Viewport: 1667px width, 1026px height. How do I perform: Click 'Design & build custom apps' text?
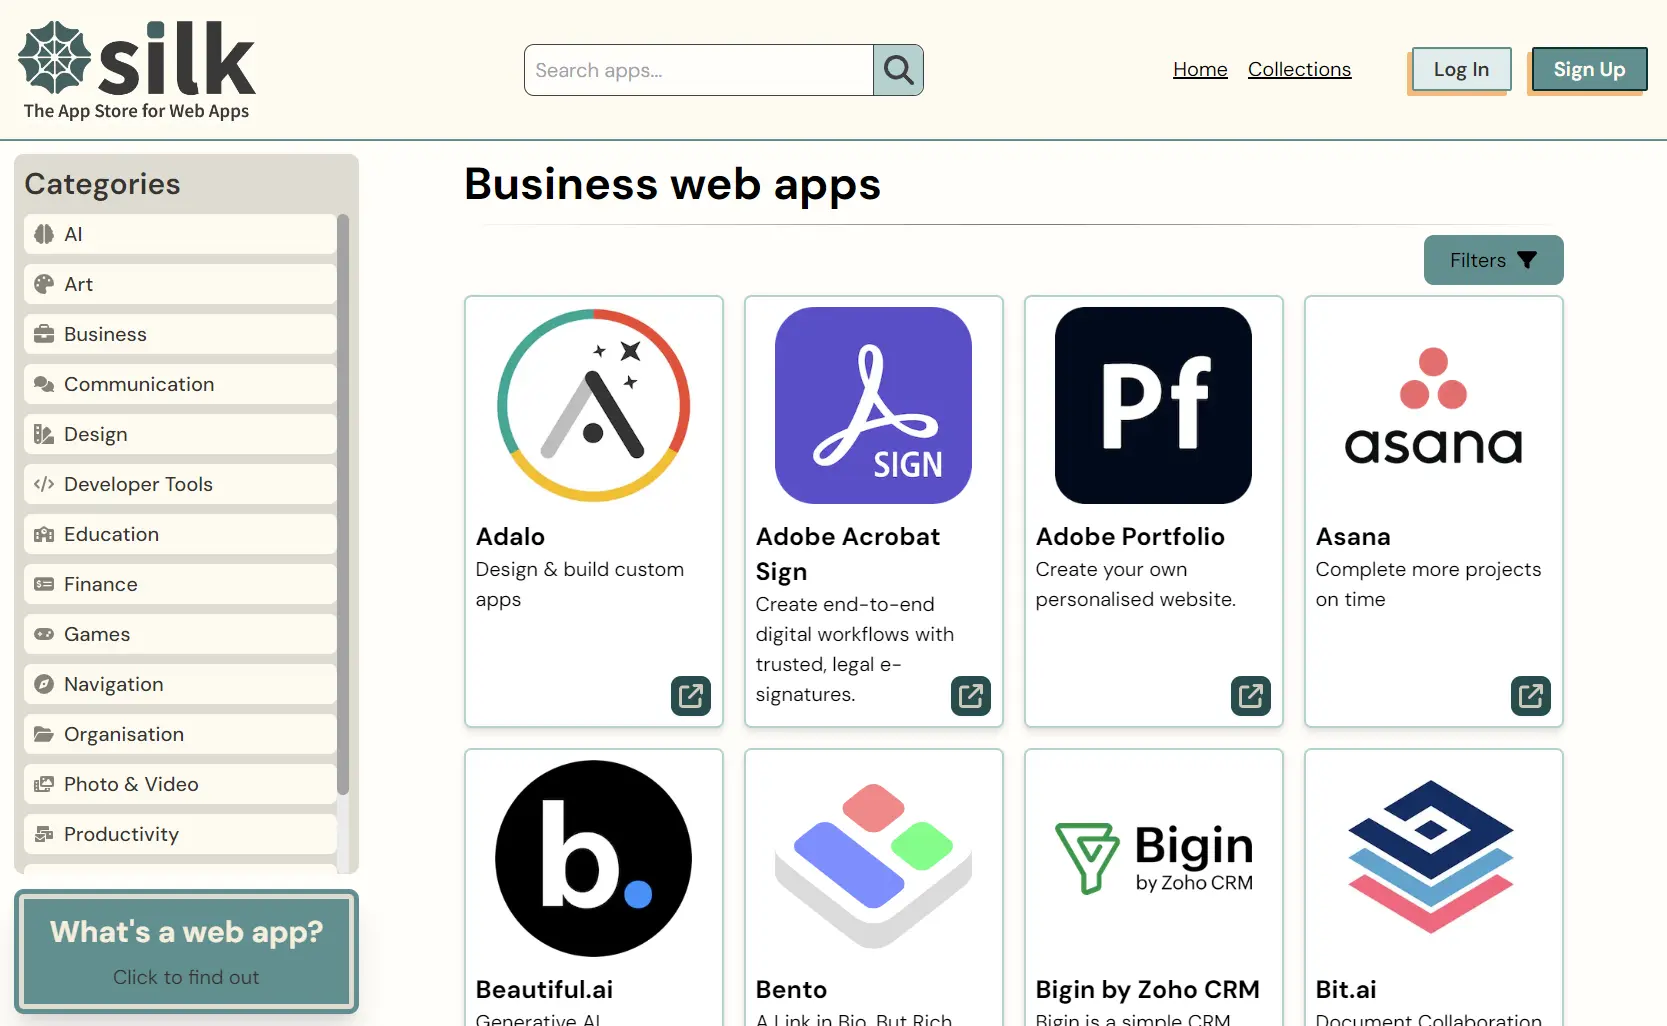tap(580, 584)
